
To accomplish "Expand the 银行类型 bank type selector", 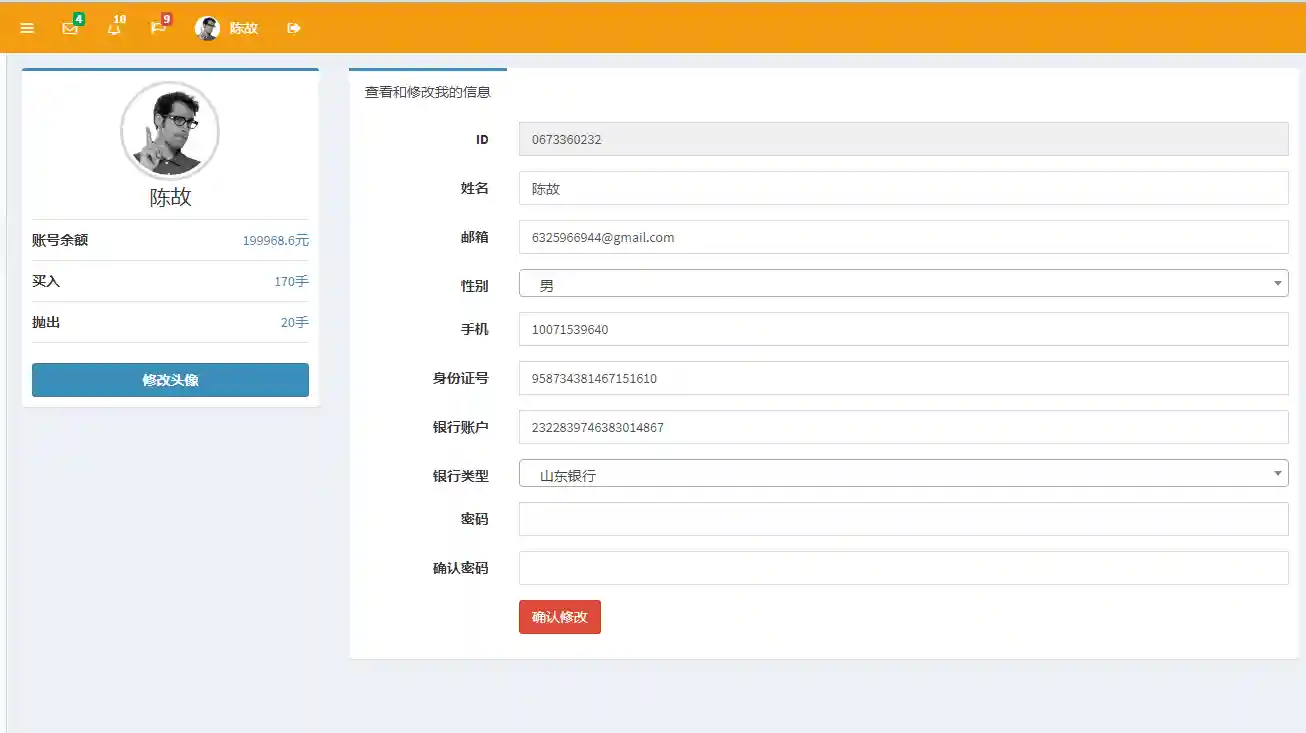I will click(x=901, y=473).
